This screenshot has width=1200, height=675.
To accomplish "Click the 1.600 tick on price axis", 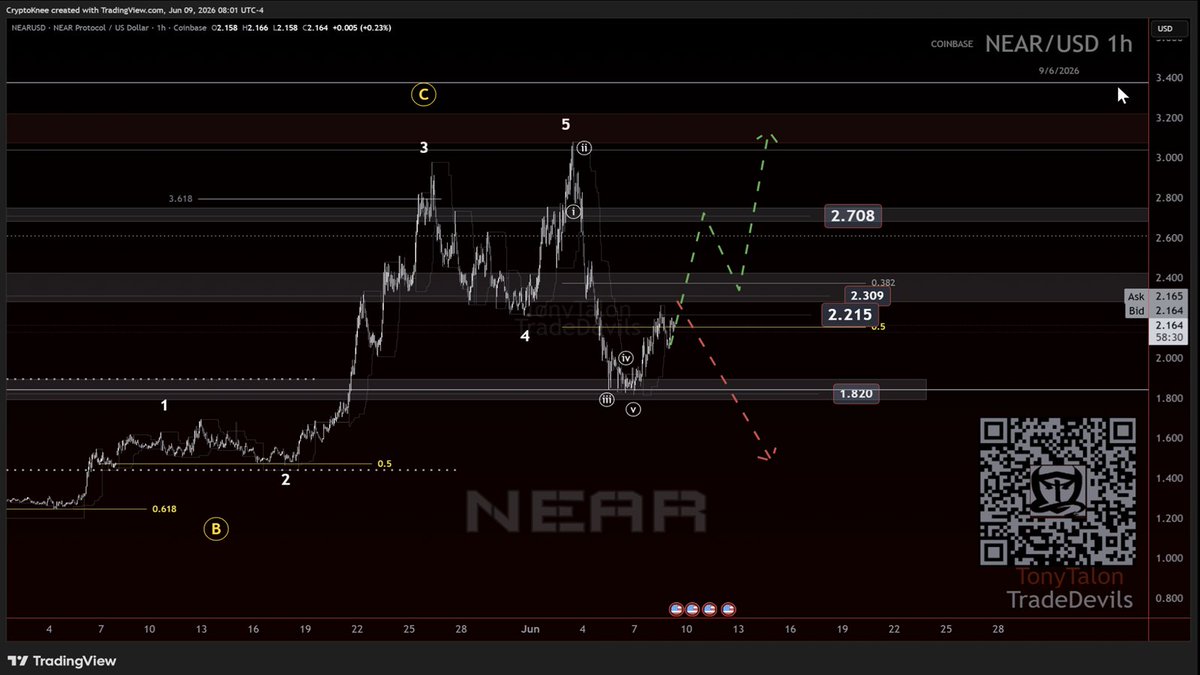I will click(1171, 438).
